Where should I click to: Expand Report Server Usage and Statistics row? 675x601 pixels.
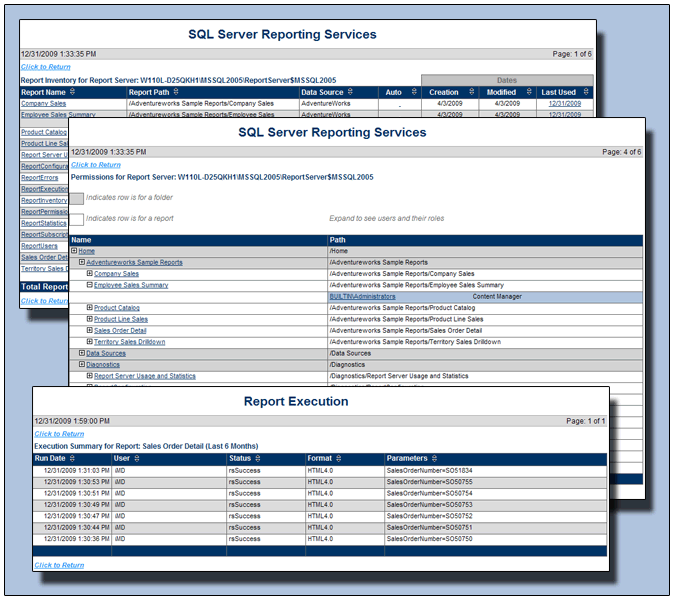click(90, 376)
